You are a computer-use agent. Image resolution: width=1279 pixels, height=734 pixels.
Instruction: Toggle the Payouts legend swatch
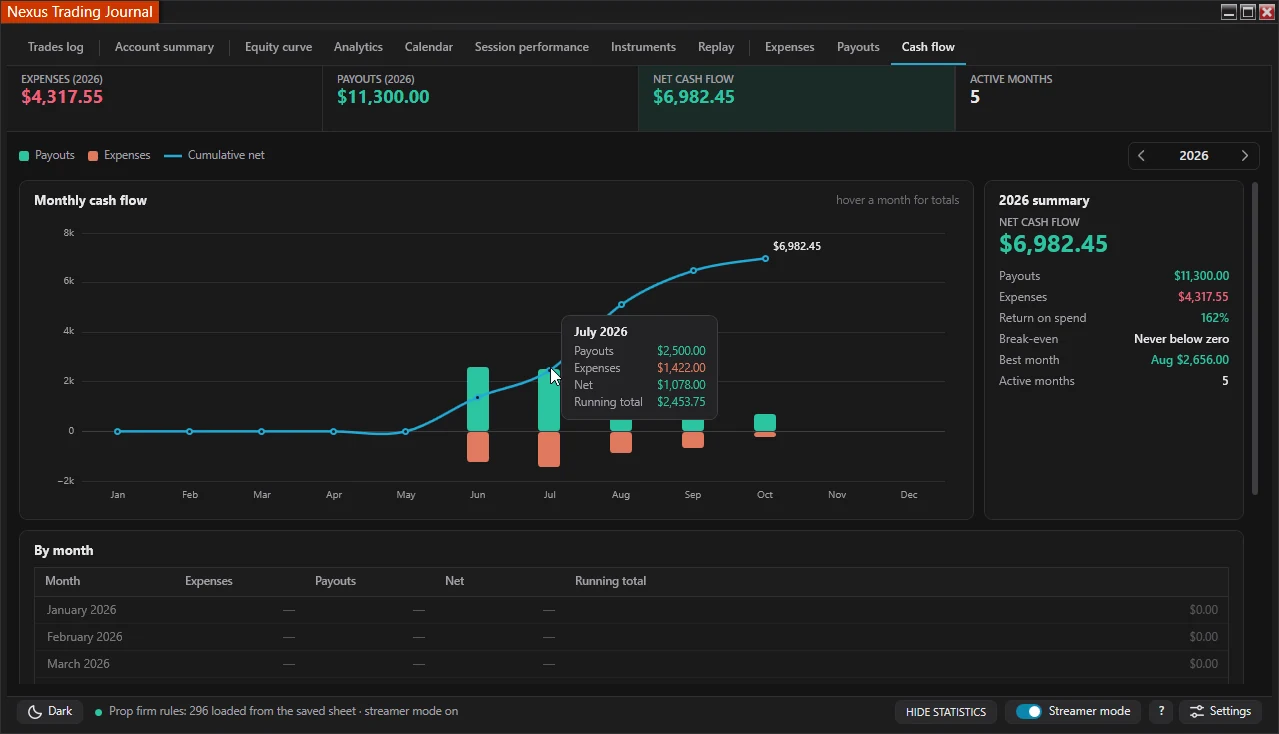coord(24,156)
